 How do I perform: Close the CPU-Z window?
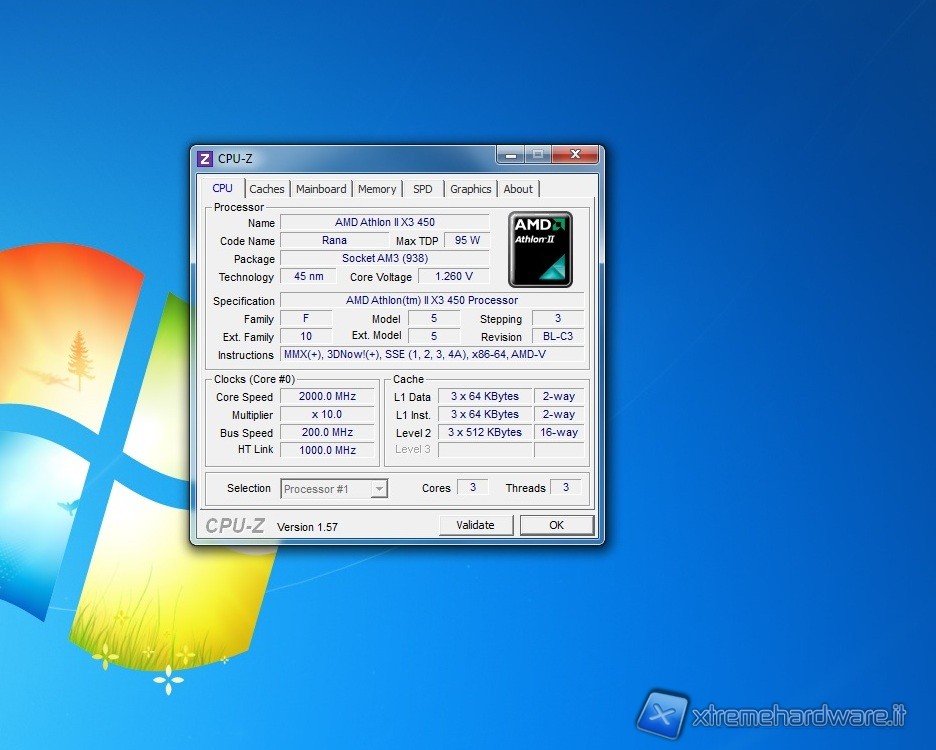point(575,155)
